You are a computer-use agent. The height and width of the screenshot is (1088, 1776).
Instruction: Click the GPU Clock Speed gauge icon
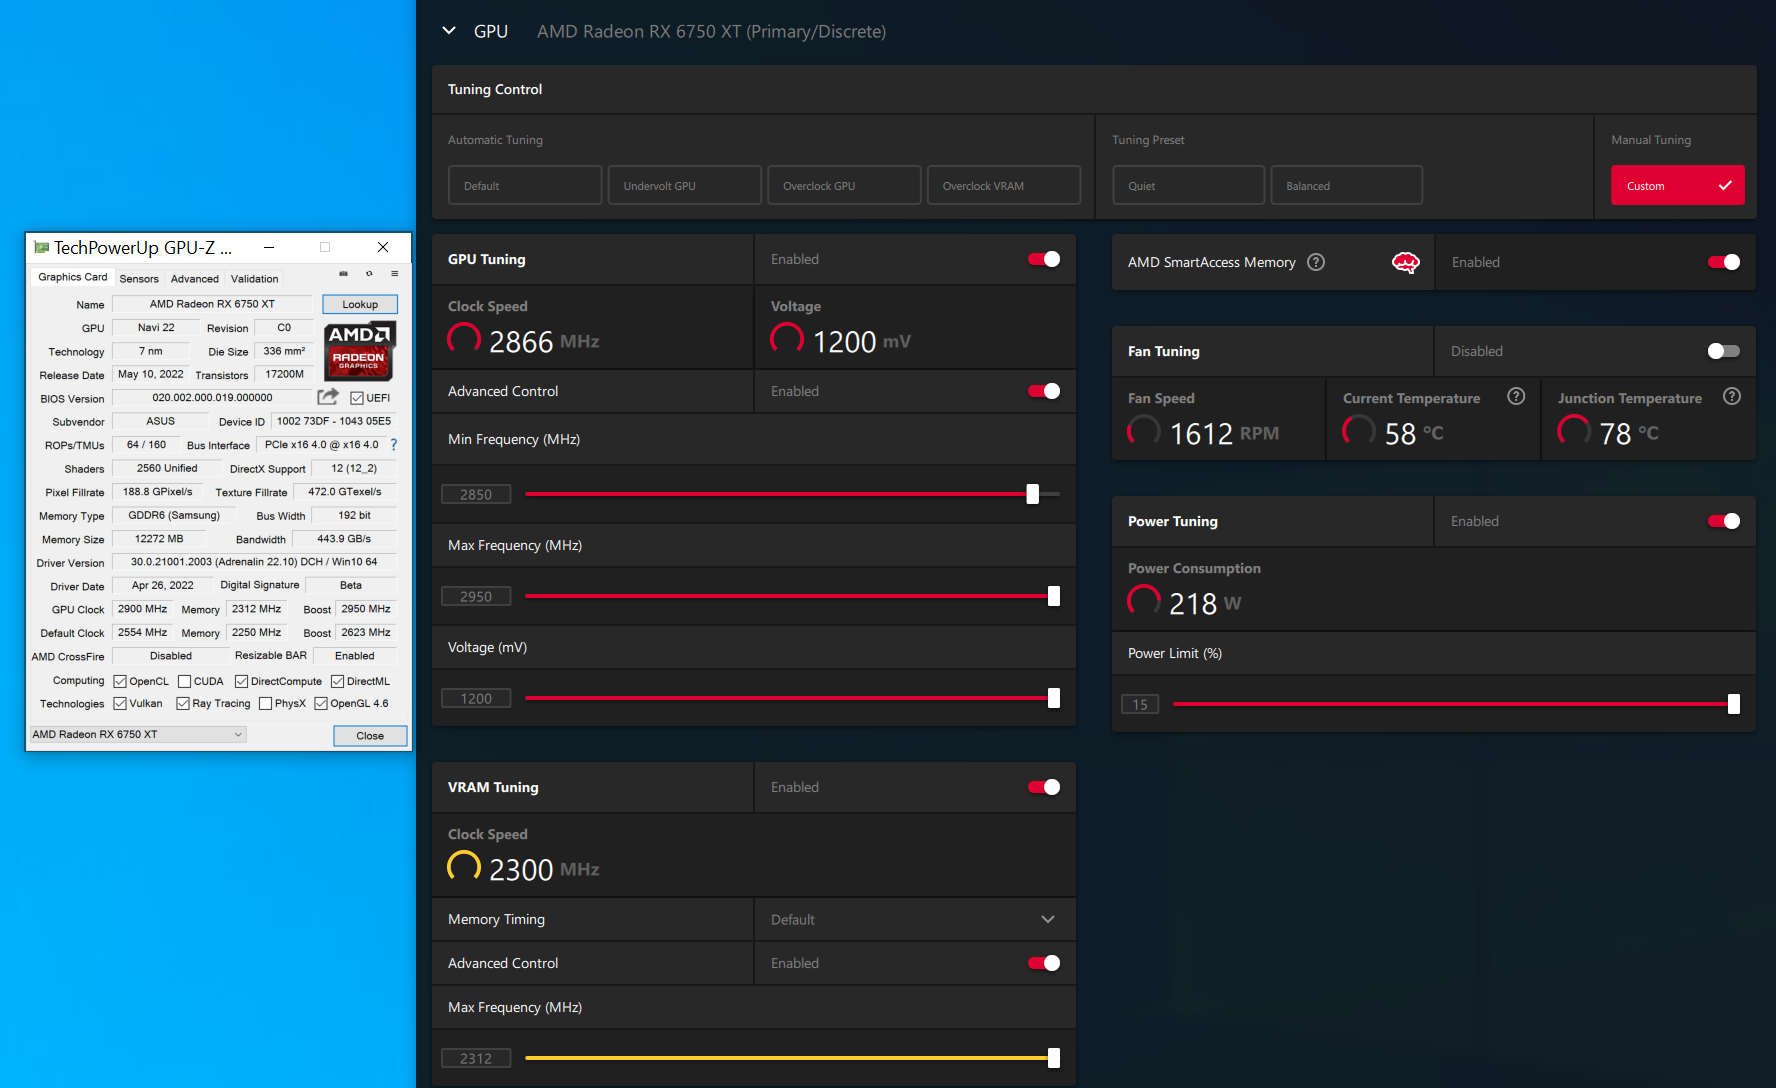pyautogui.click(x=464, y=340)
